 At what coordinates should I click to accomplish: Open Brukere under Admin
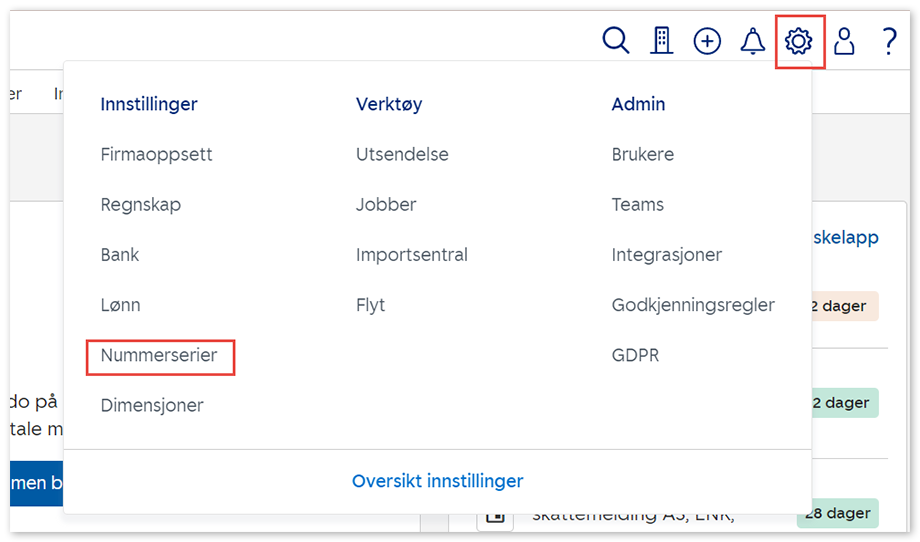(x=643, y=155)
